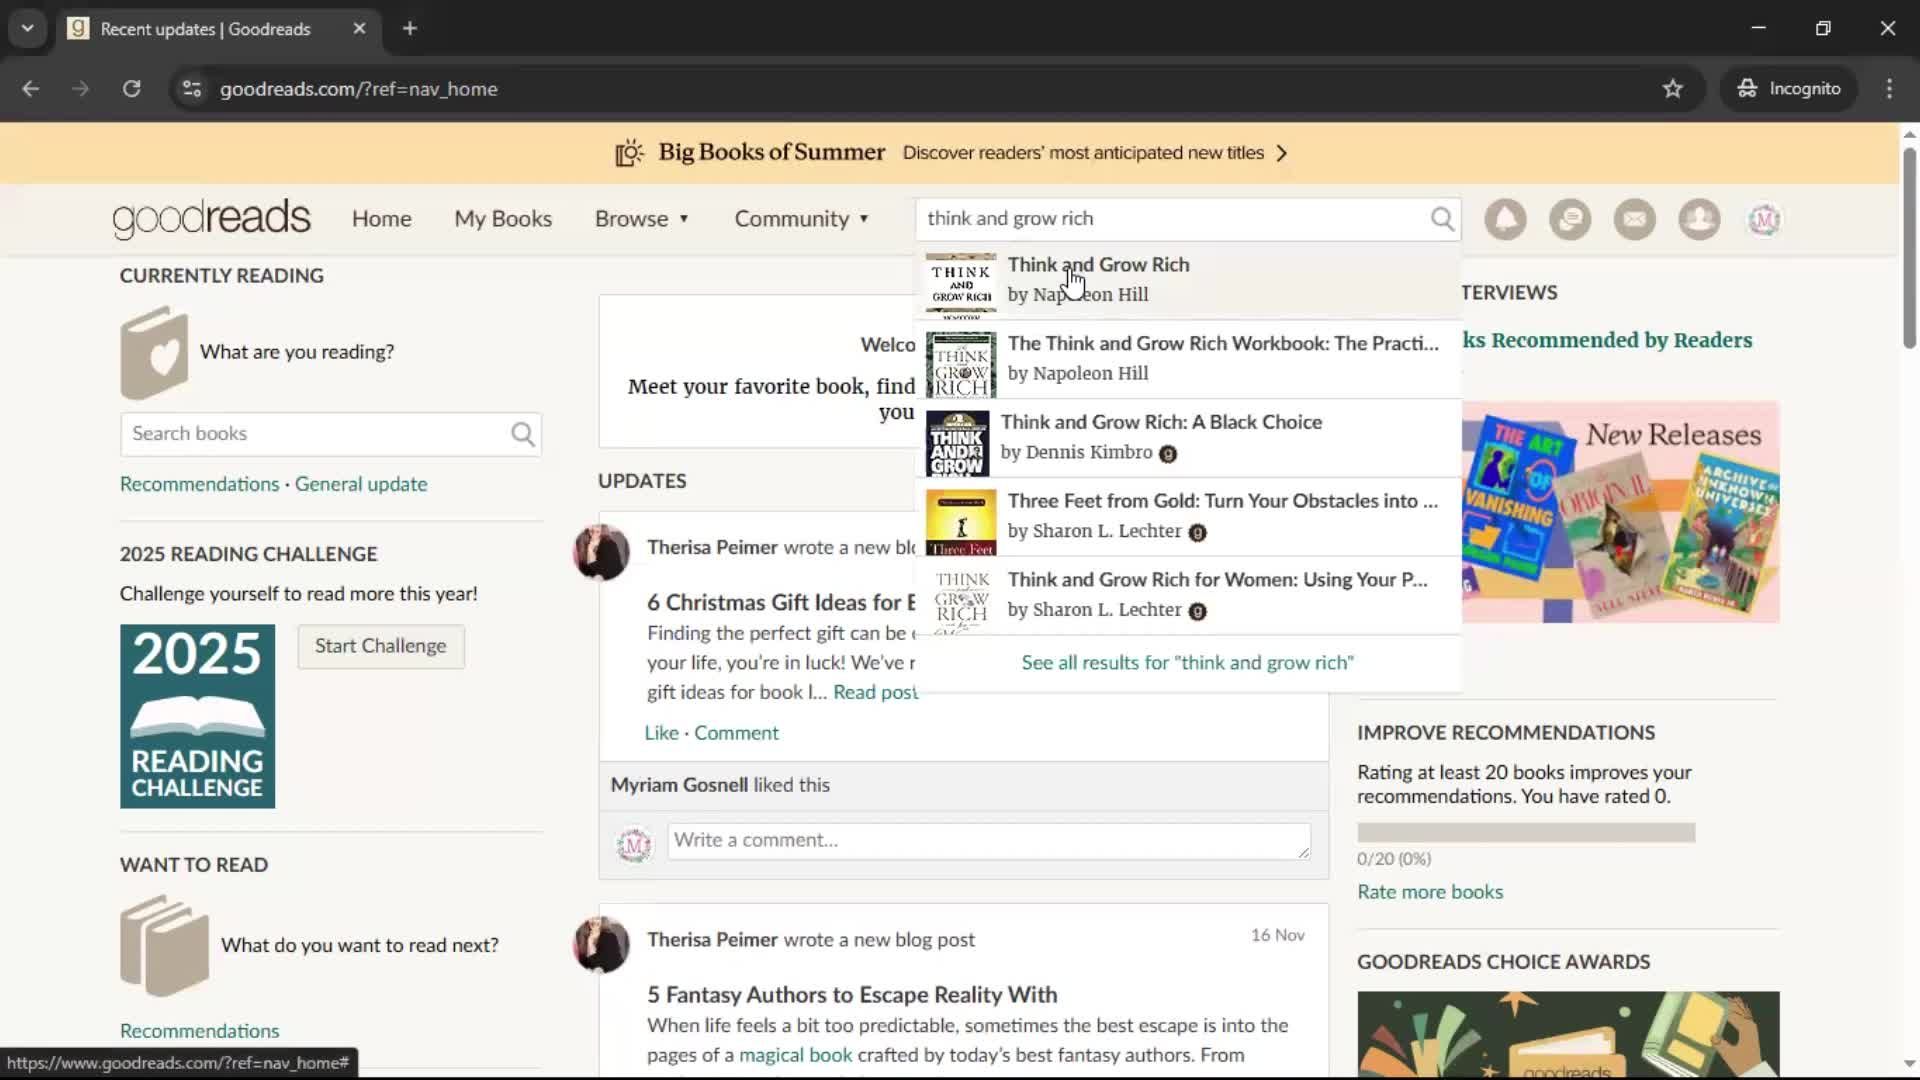Click Read post link
This screenshot has width=1920, height=1080.
pyautogui.click(x=876, y=692)
